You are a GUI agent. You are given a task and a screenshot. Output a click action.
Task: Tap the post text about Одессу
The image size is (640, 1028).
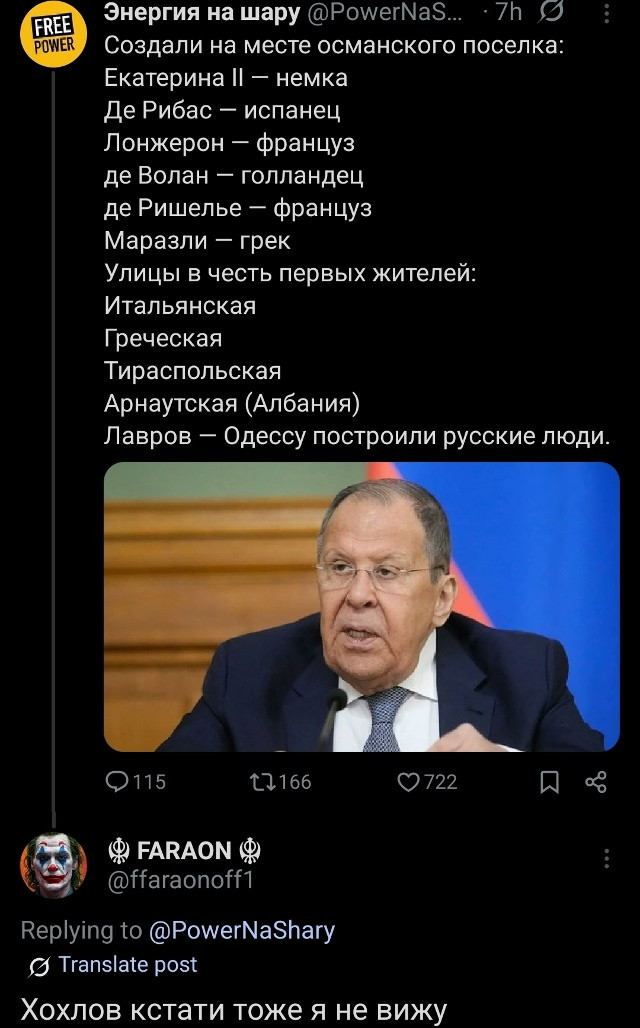357,436
